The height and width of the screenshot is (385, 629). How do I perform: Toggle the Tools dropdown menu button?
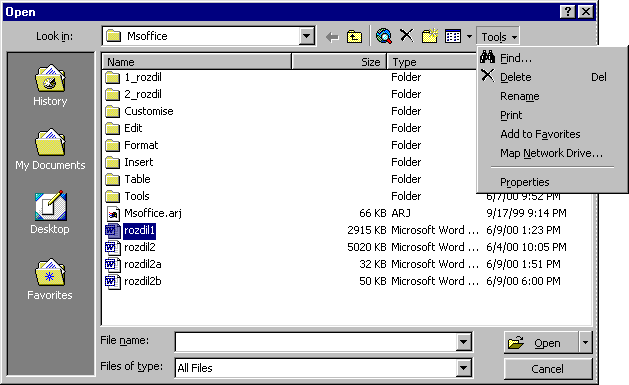tap(498, 37)
